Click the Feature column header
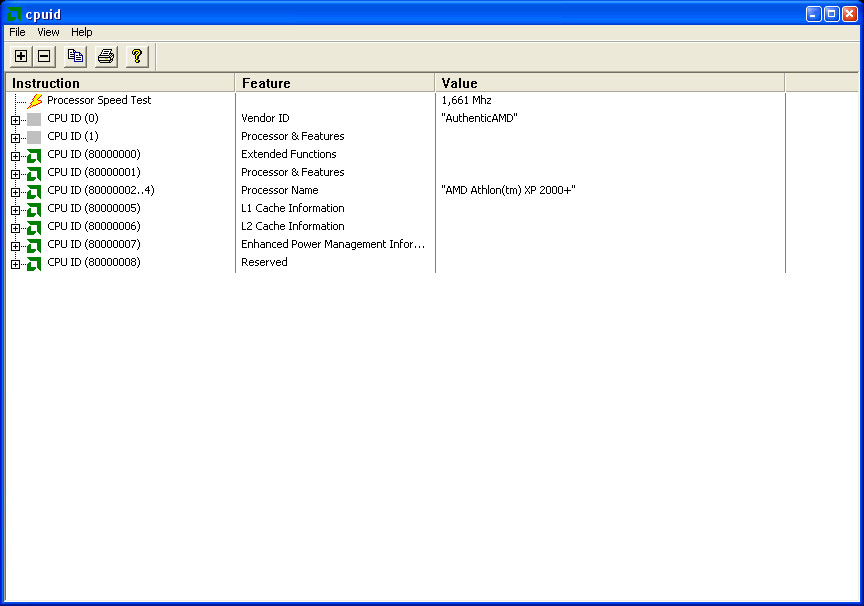 pos(335,83)
